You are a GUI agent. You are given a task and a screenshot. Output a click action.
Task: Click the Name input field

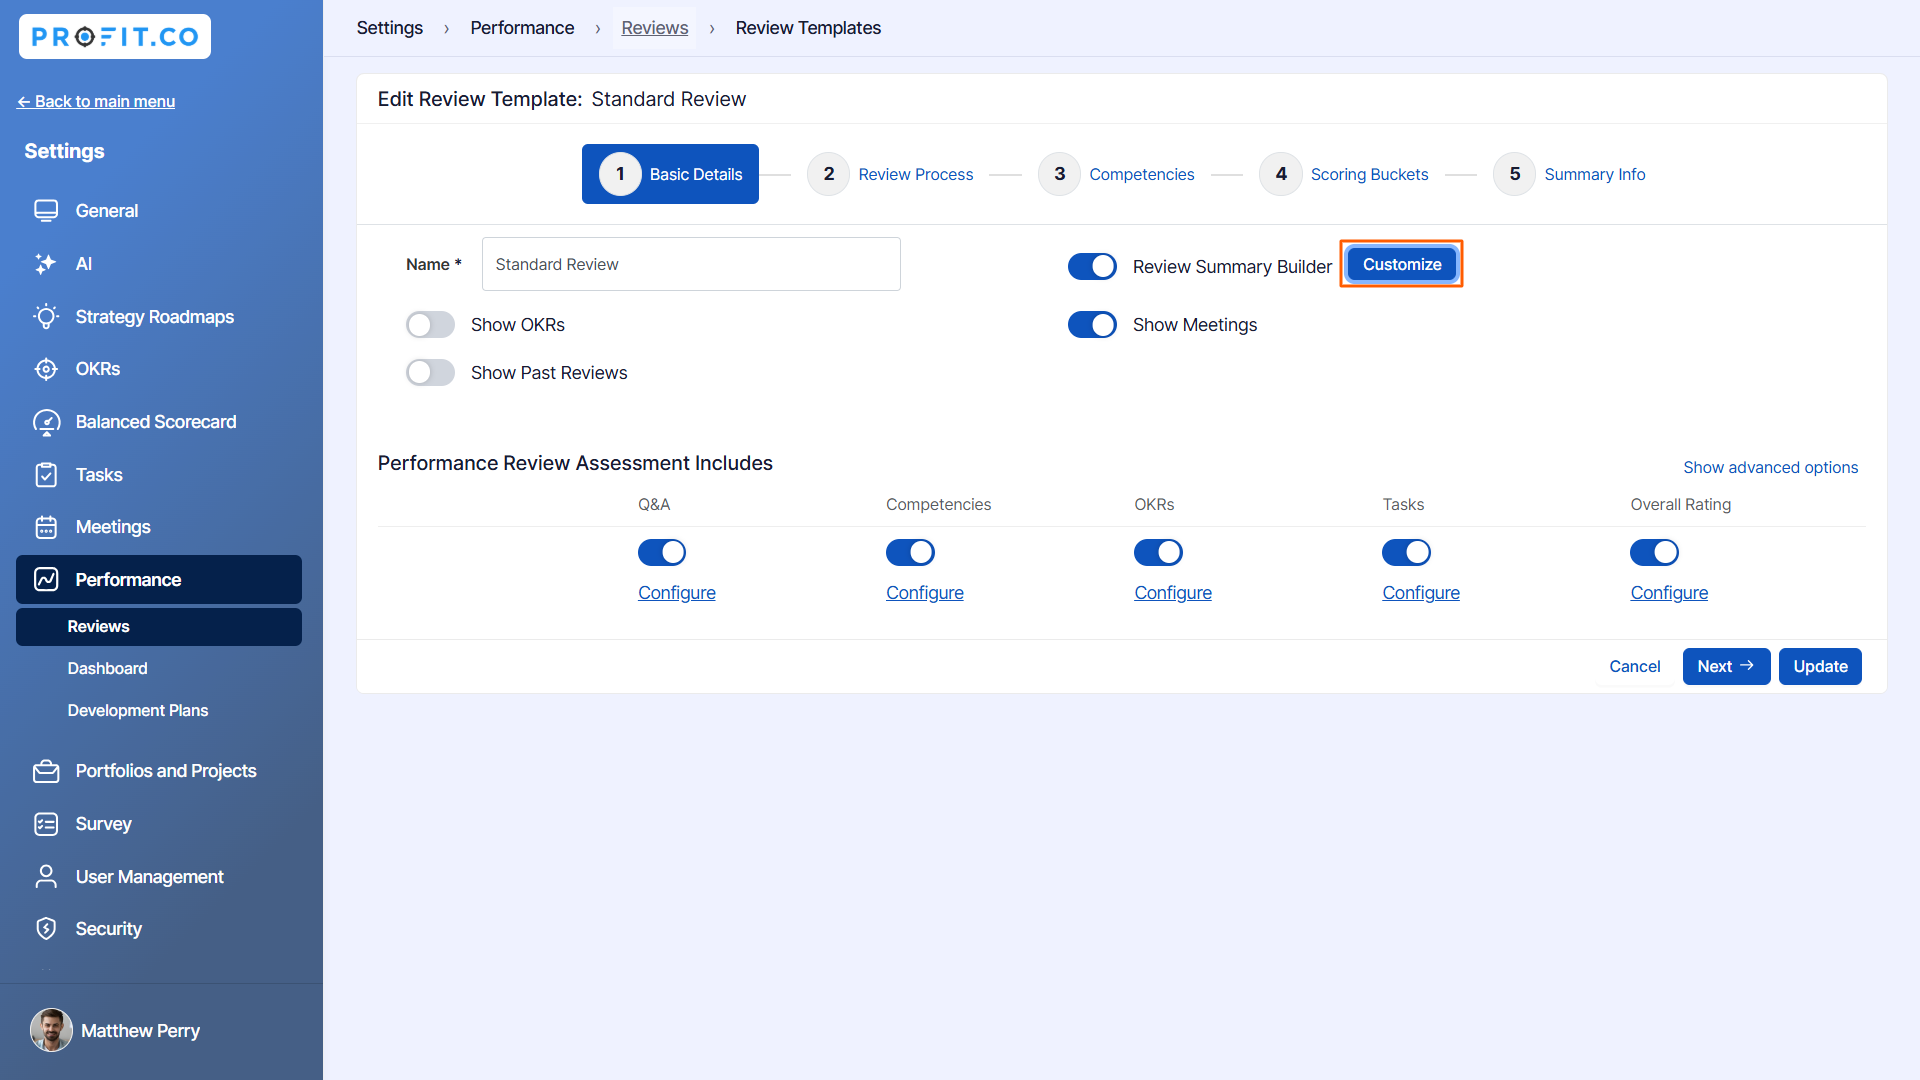[x=690, y=264]
